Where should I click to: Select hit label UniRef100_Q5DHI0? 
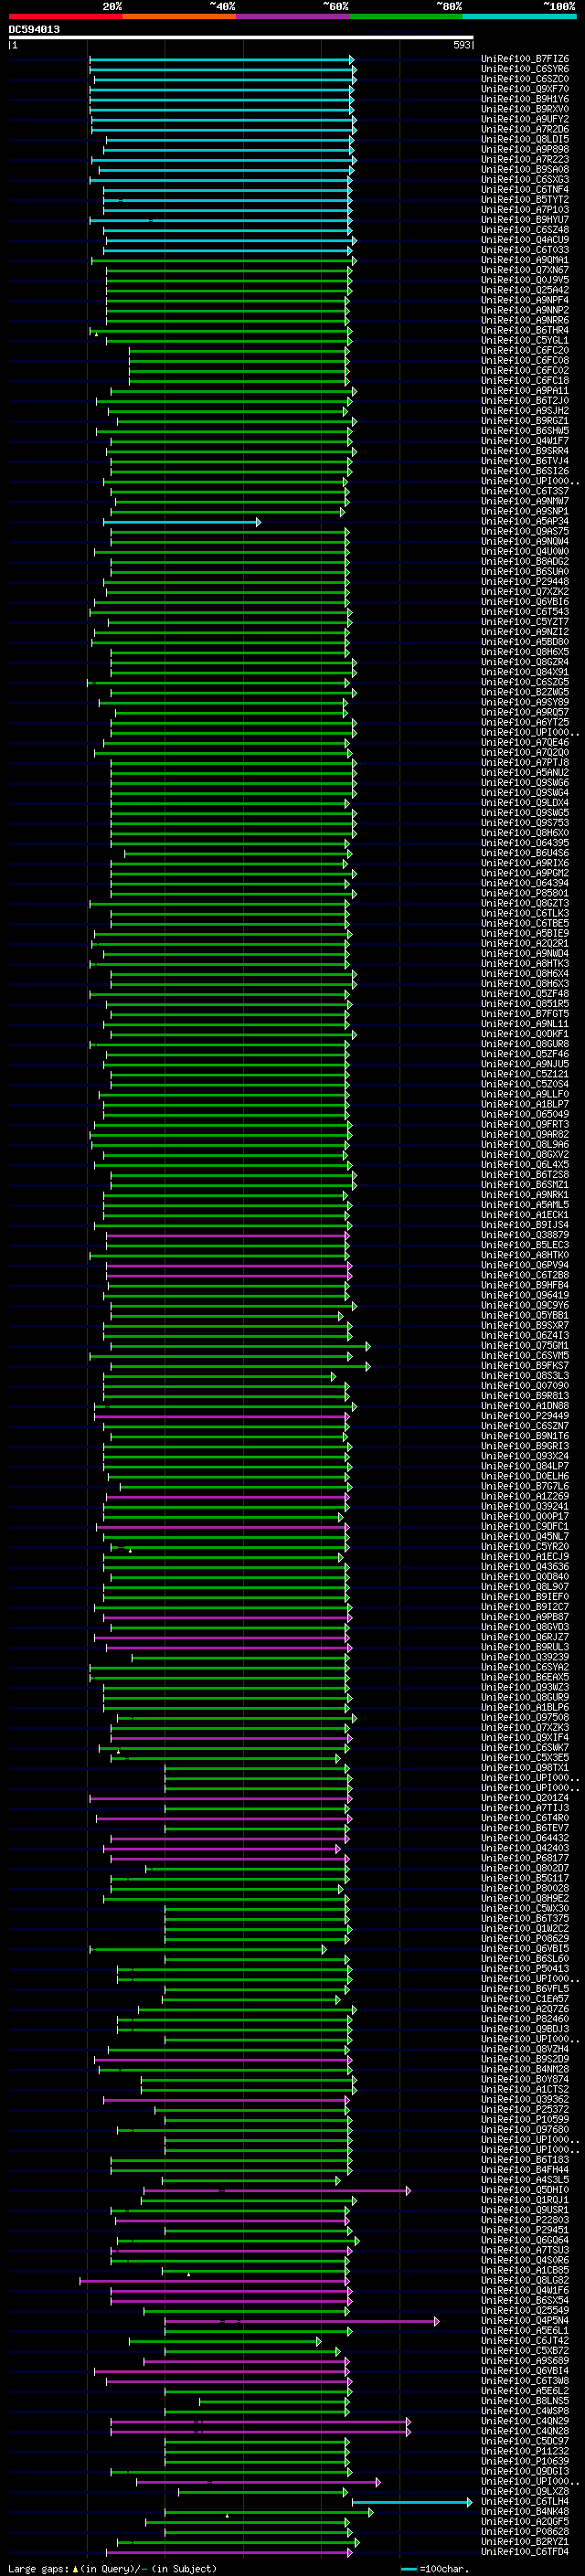(x=525, y=2190)
